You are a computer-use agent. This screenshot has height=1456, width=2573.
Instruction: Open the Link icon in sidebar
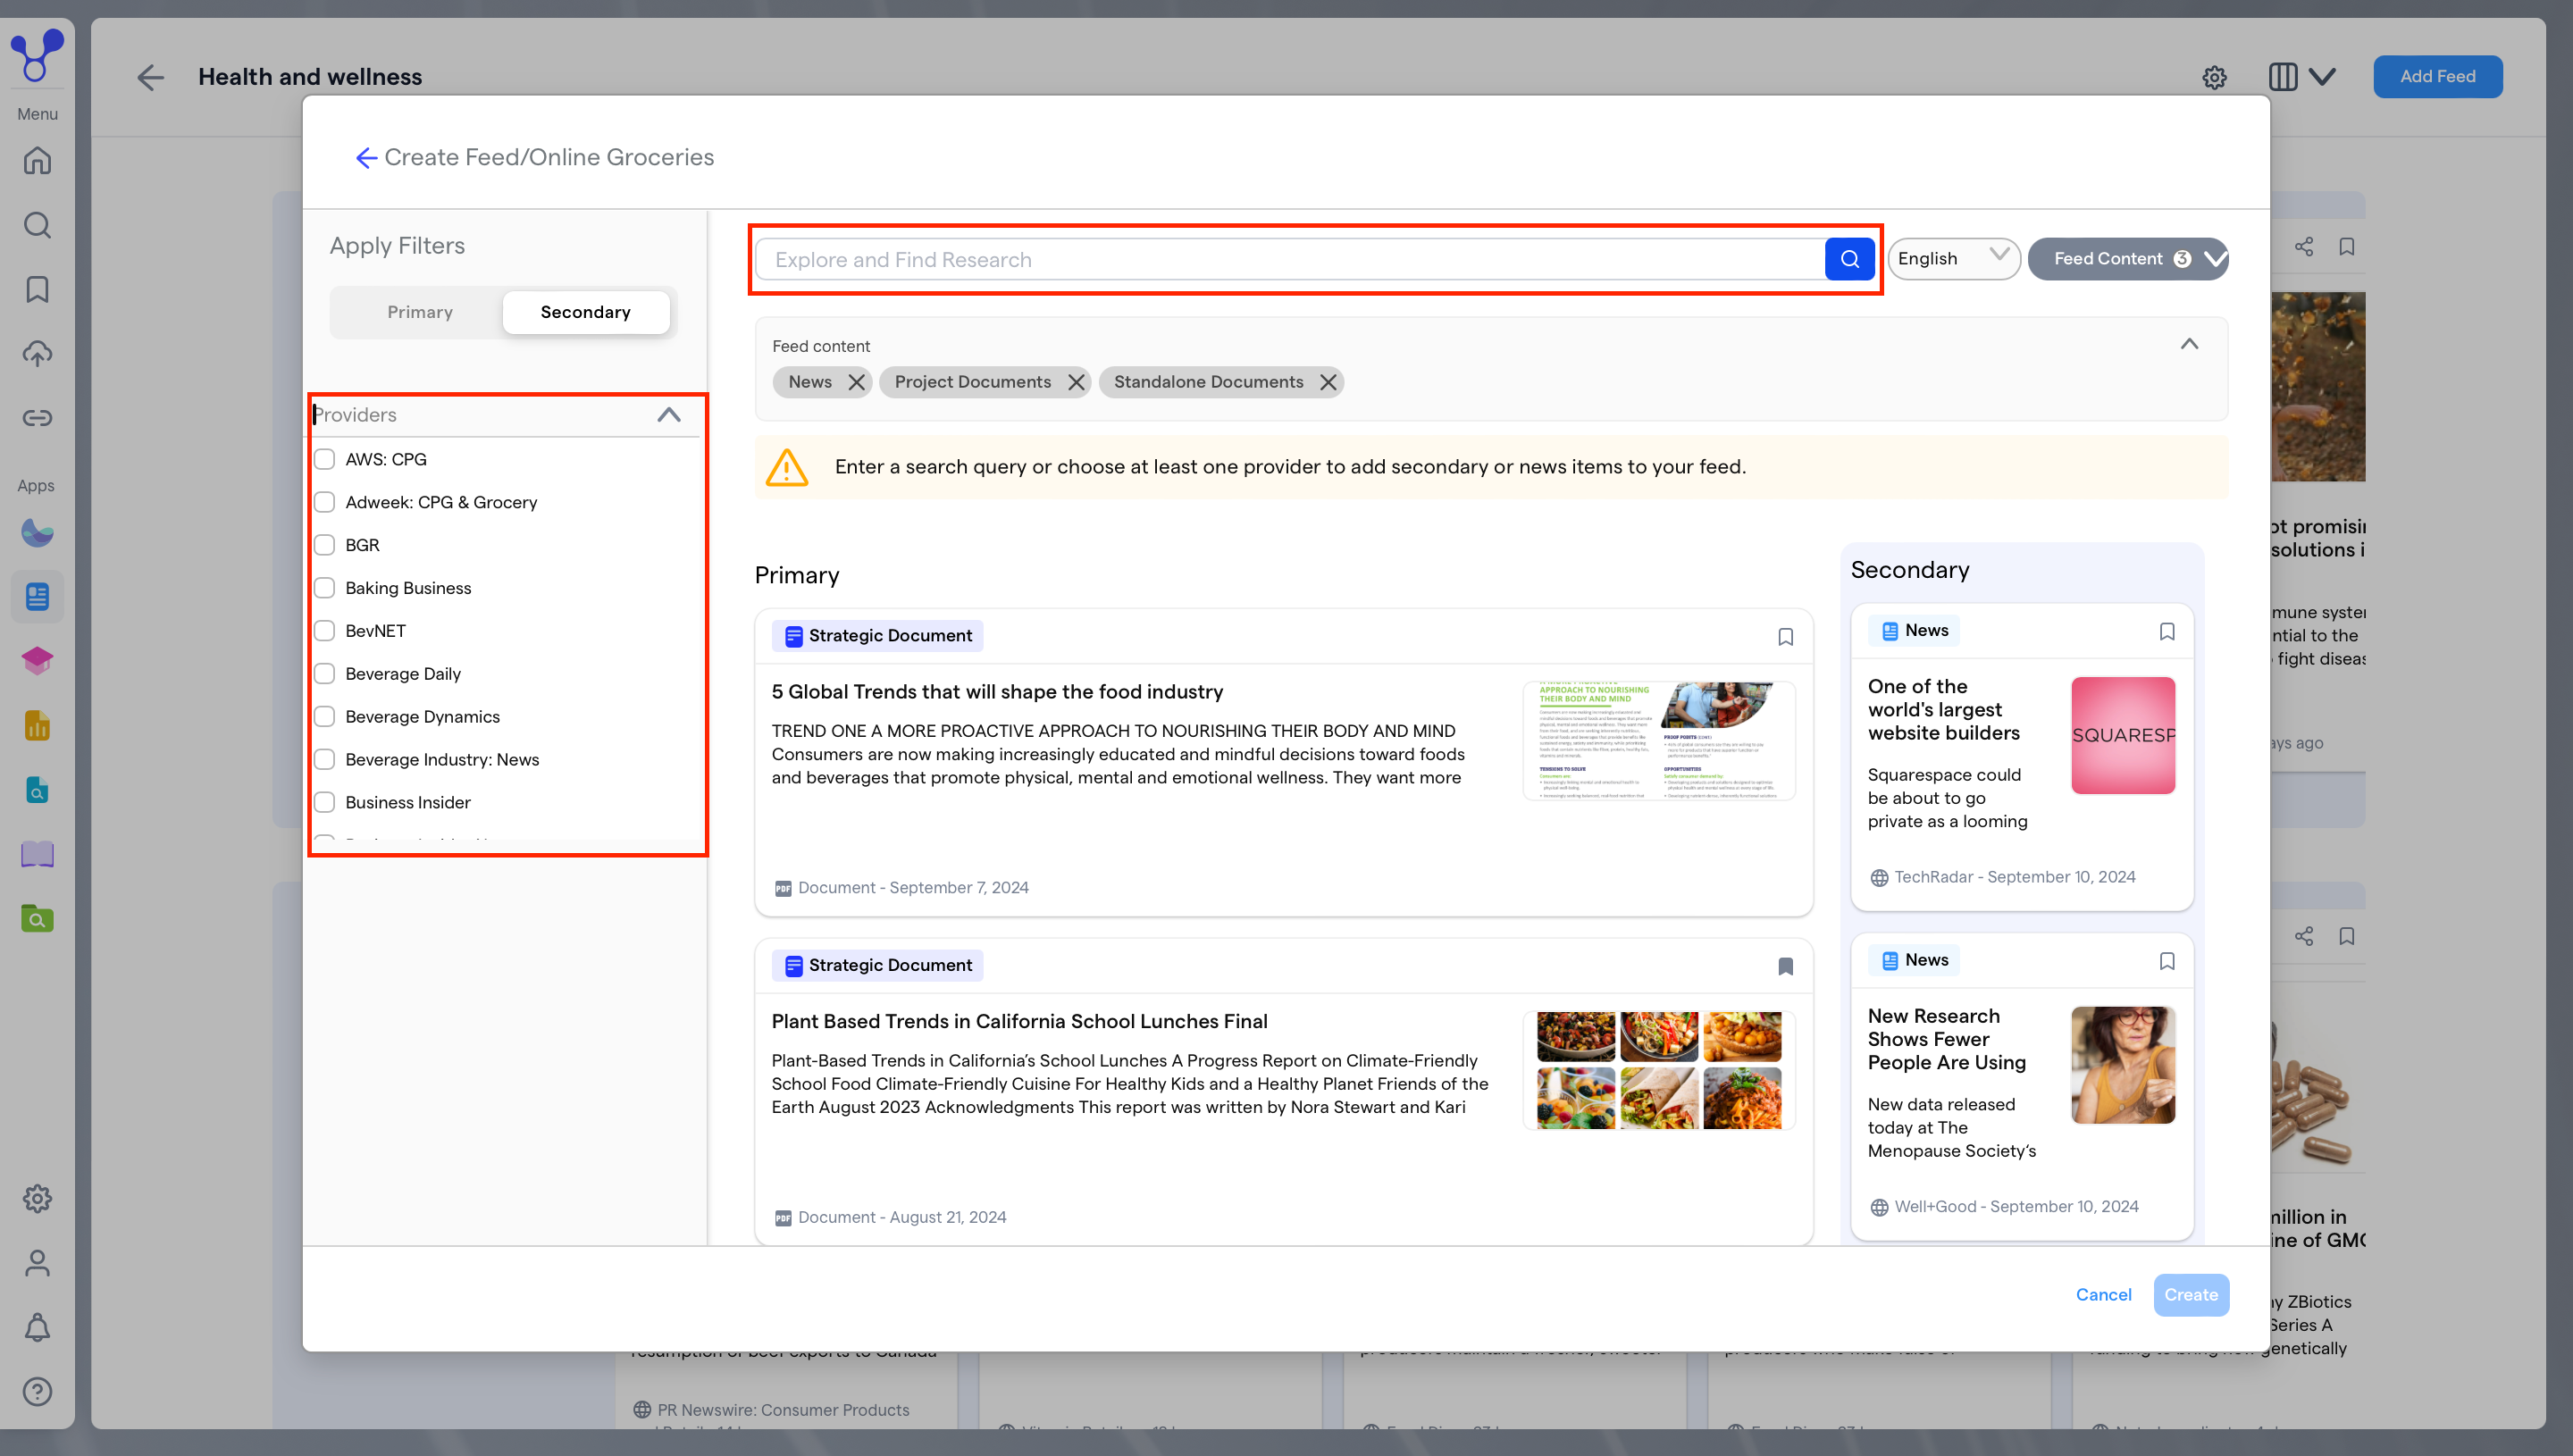point(37,417)
